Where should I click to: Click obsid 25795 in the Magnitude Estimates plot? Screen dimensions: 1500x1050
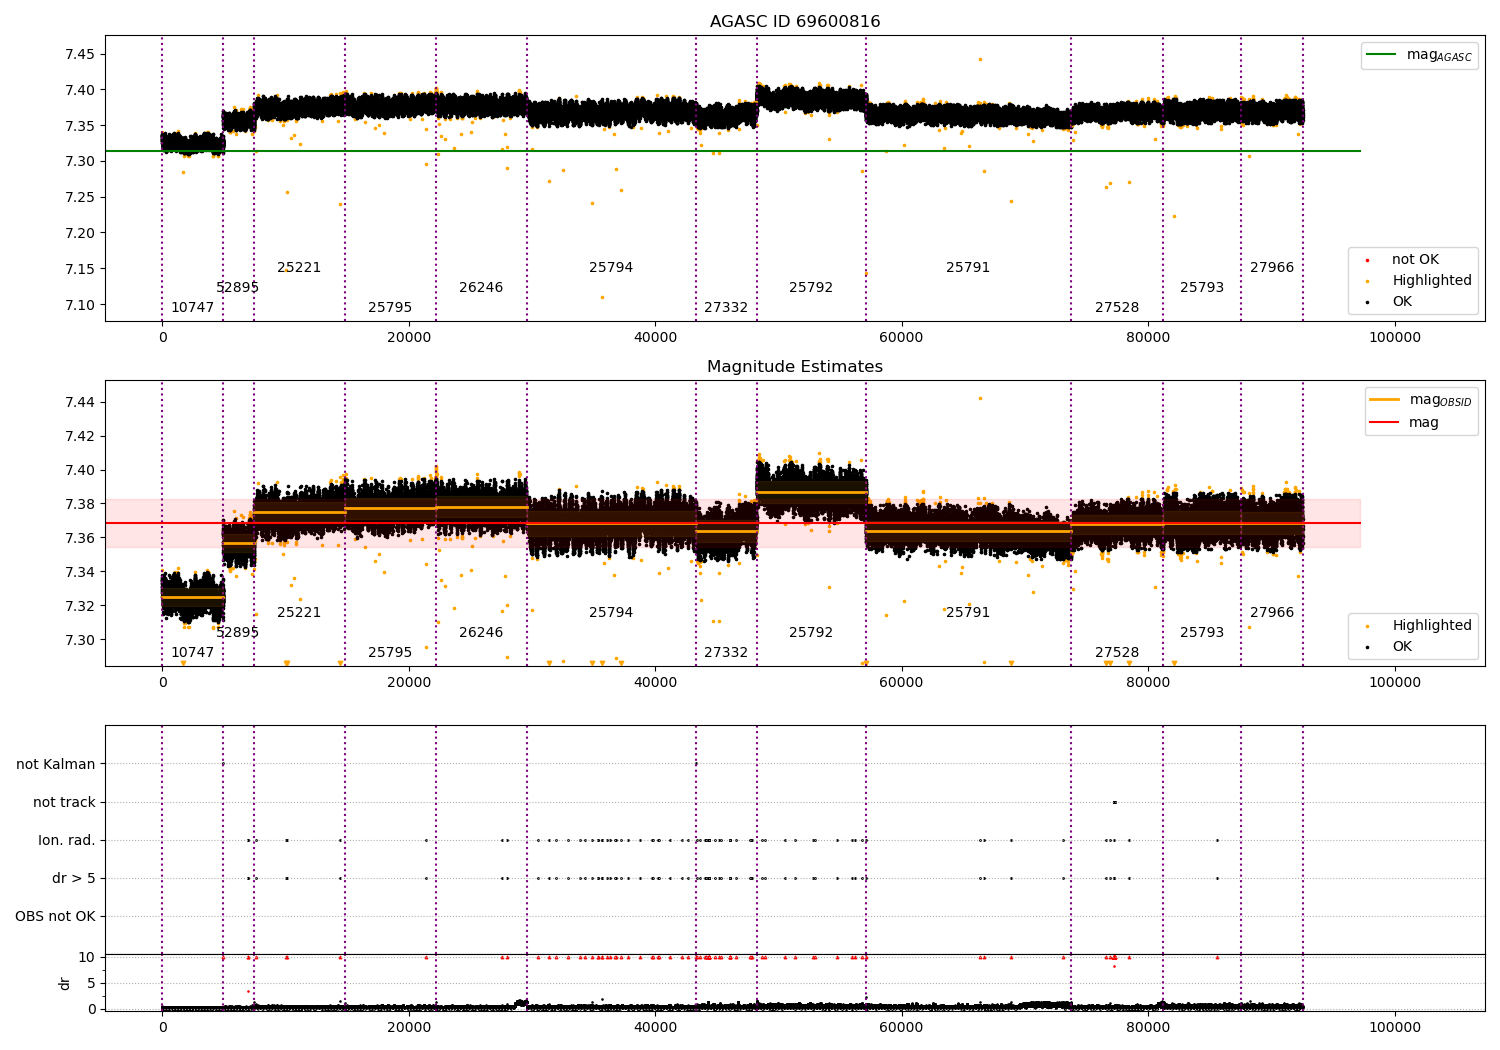390,653
